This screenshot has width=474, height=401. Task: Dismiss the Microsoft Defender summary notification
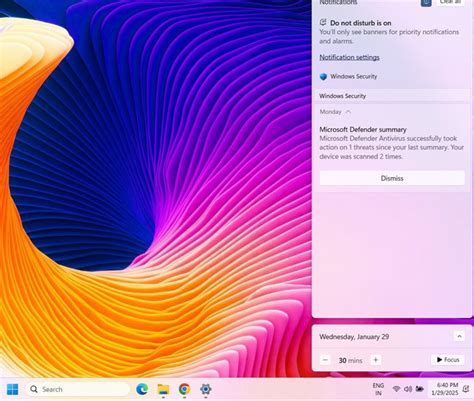tap(392, 178)
